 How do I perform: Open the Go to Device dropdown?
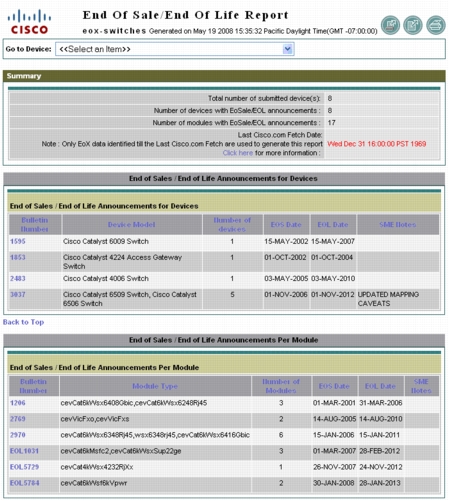coord(174,49)
